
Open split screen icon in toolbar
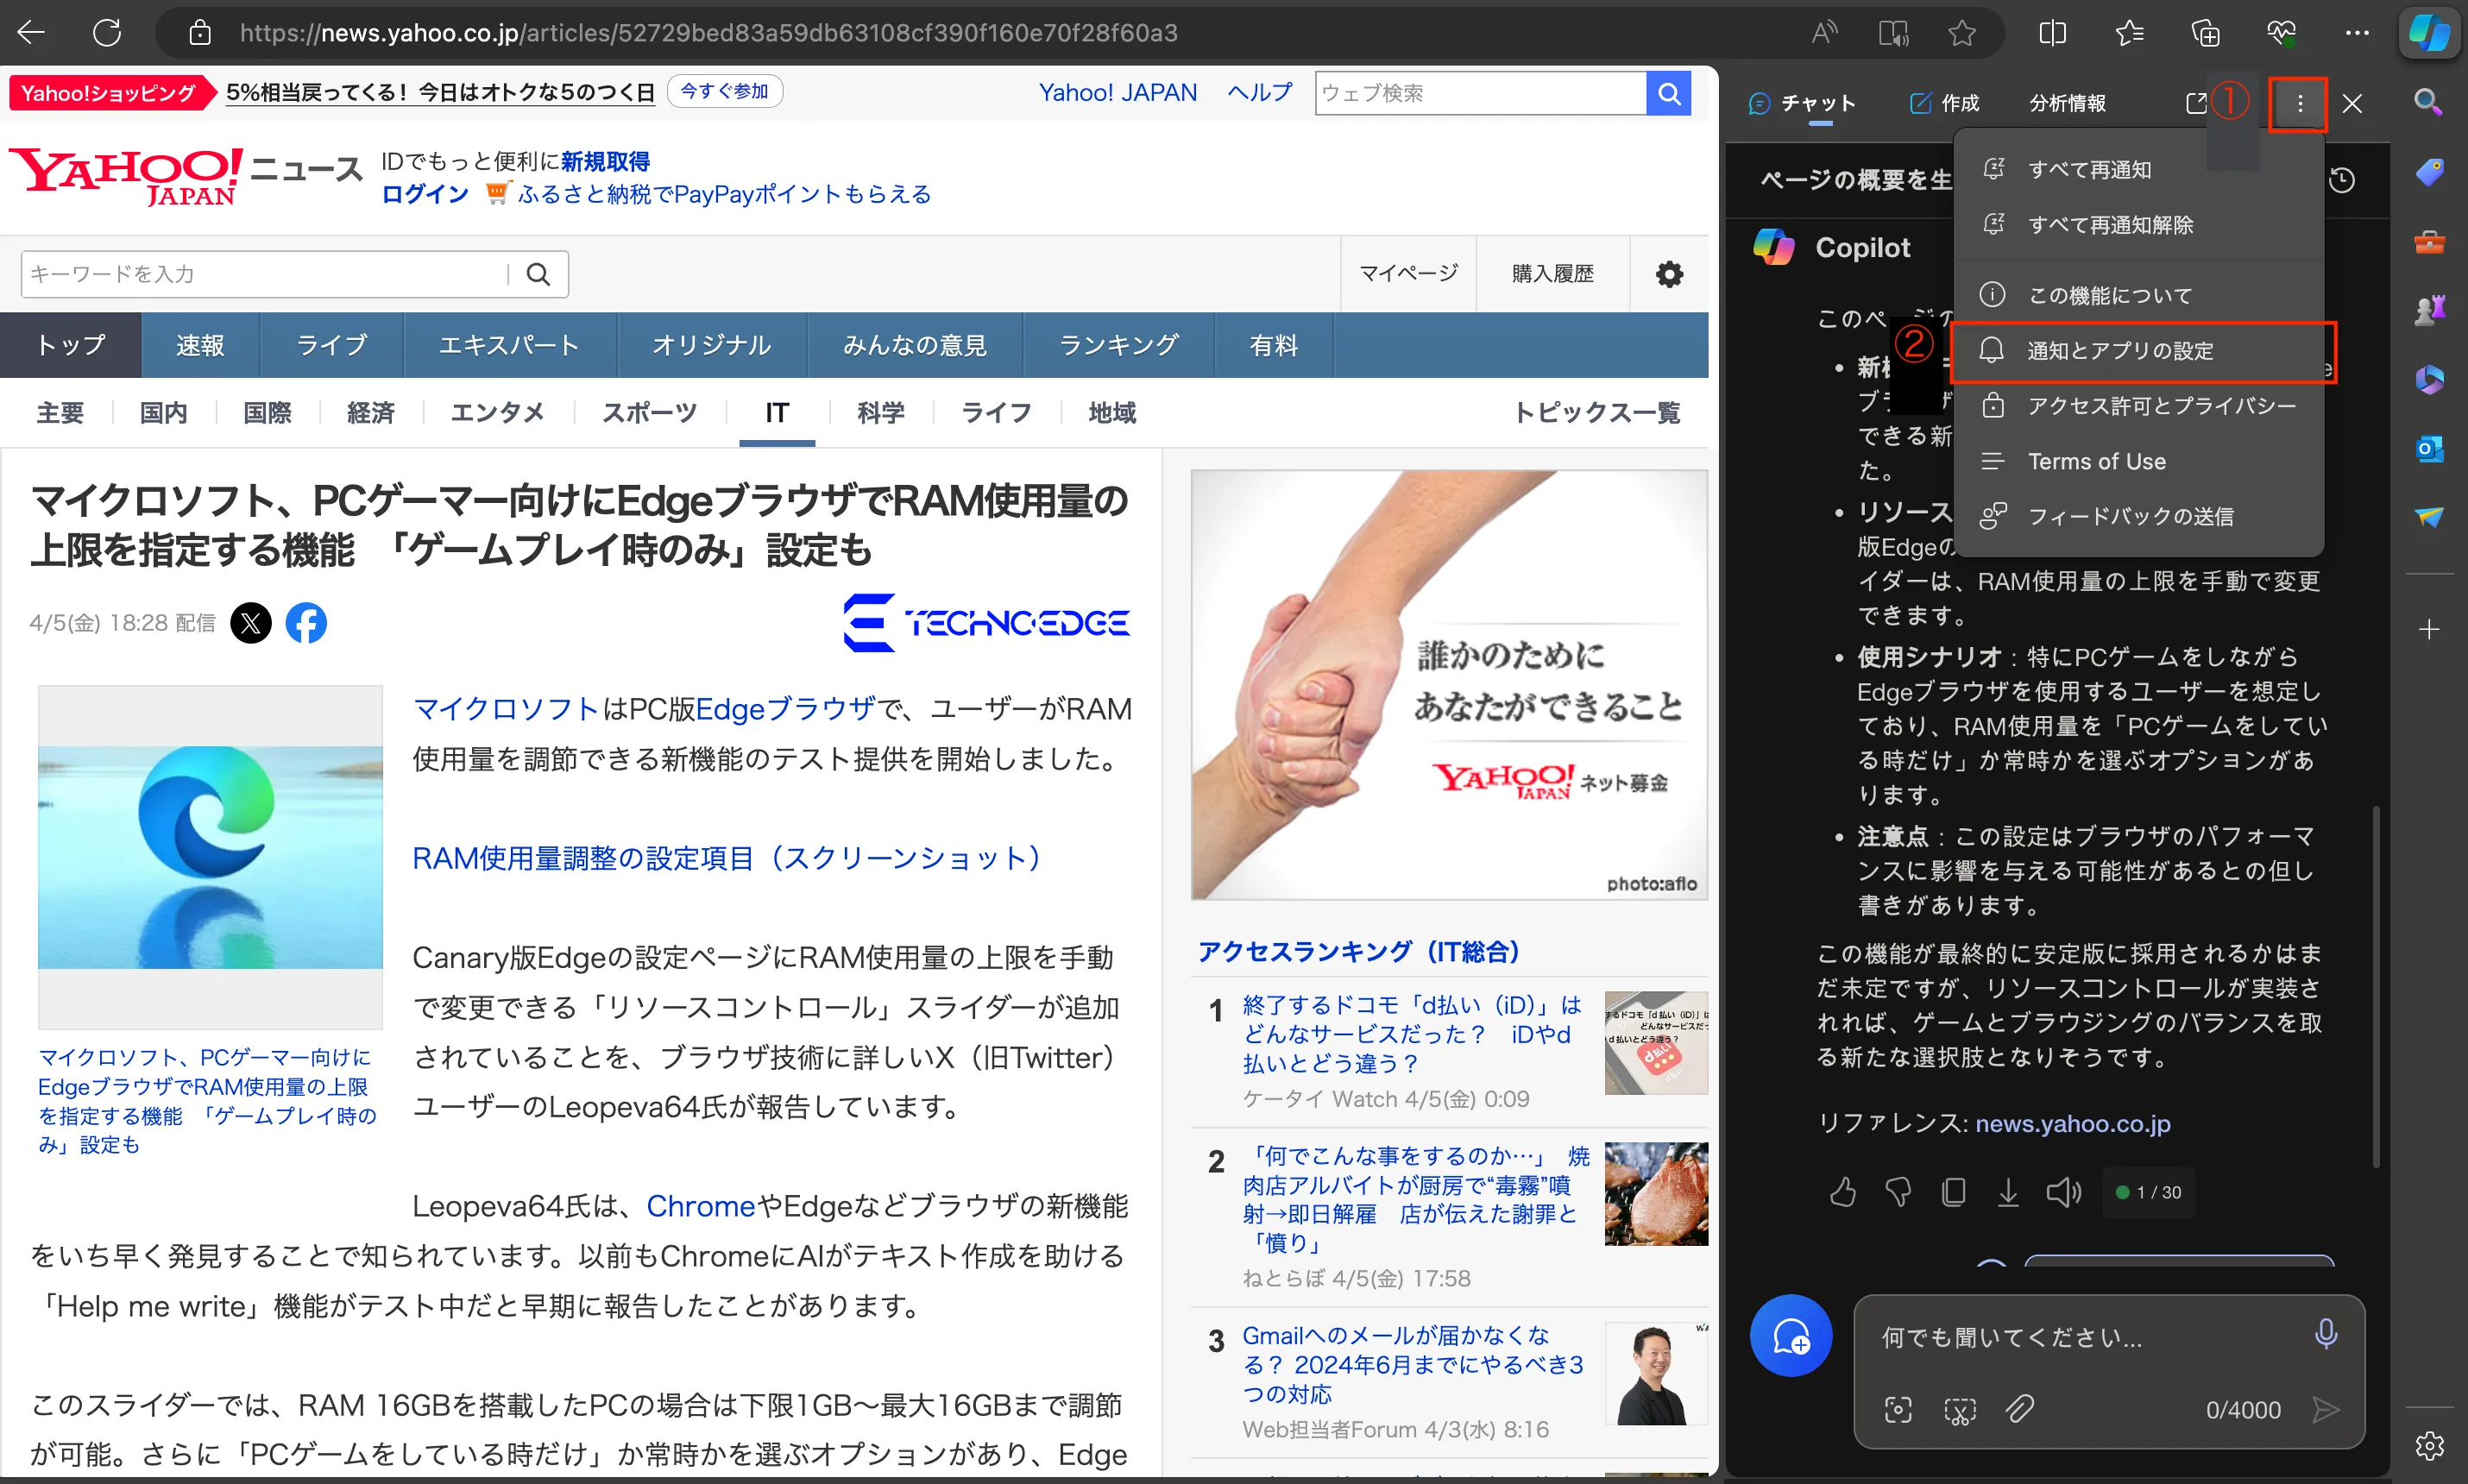pos(2052,33)
